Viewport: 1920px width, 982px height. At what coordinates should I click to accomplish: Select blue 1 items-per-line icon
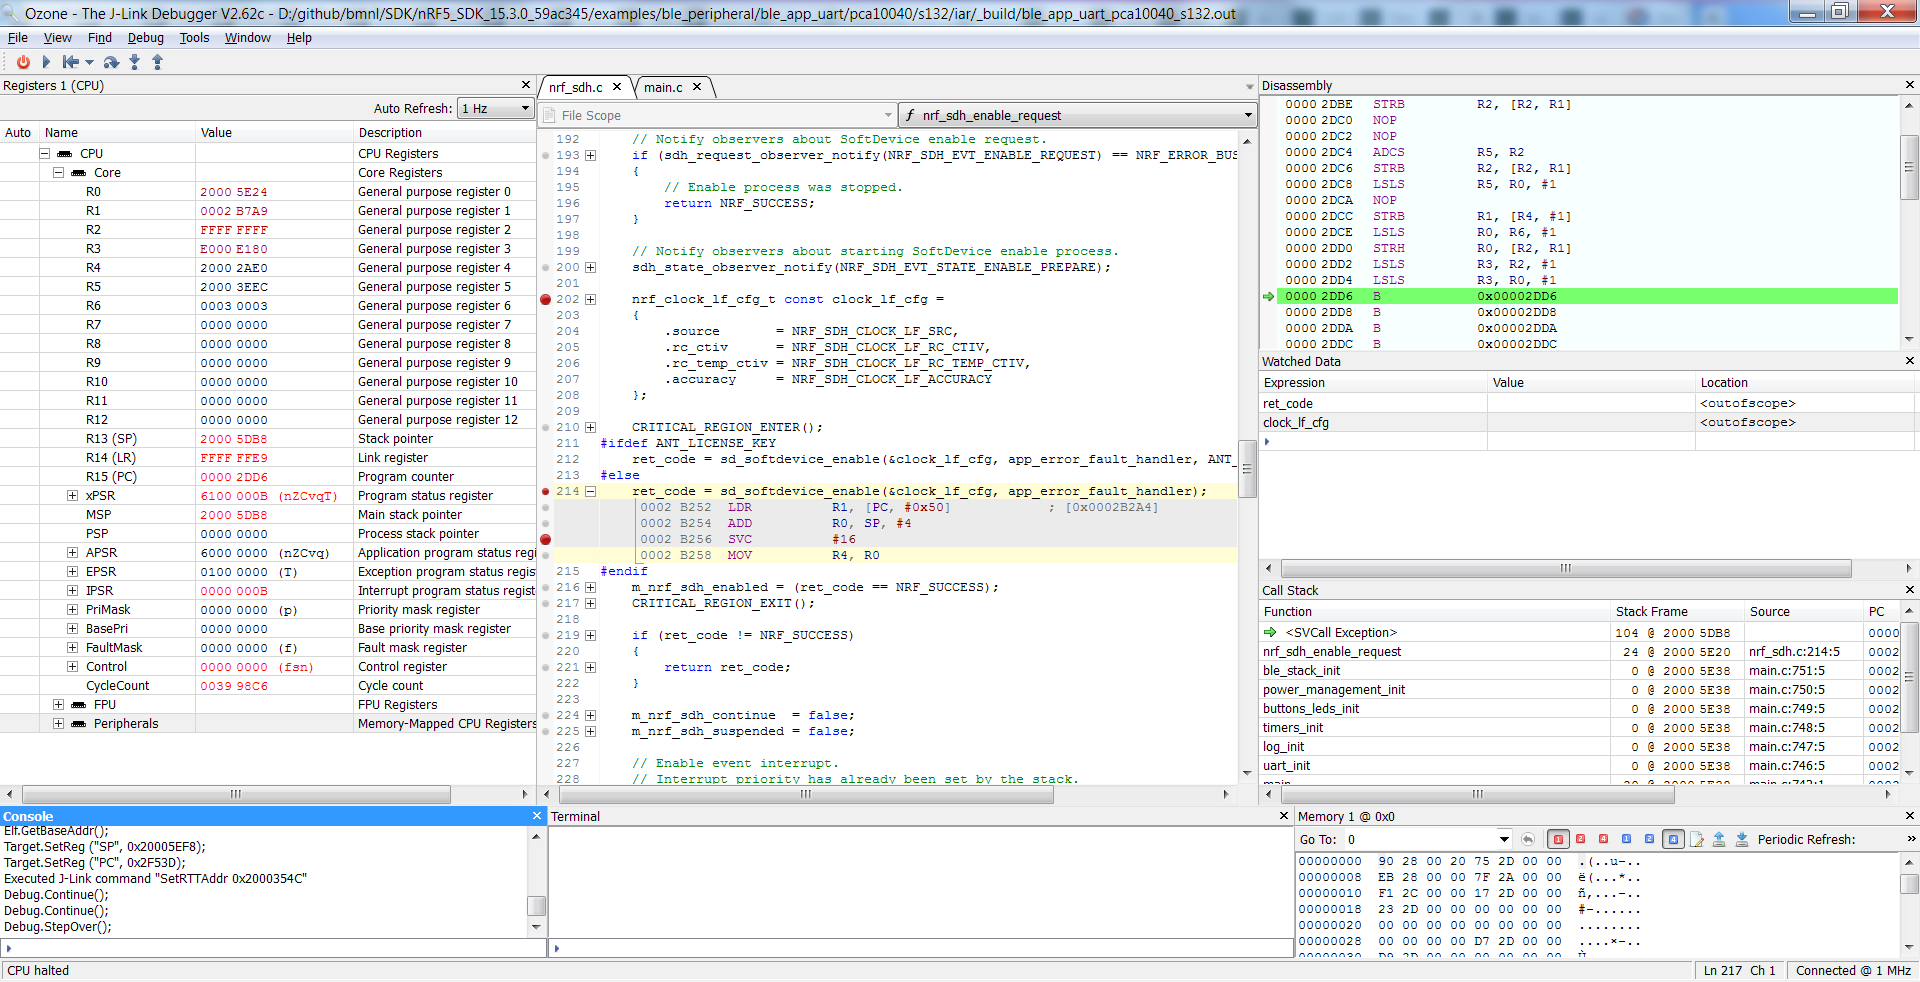coord(1626,839)
